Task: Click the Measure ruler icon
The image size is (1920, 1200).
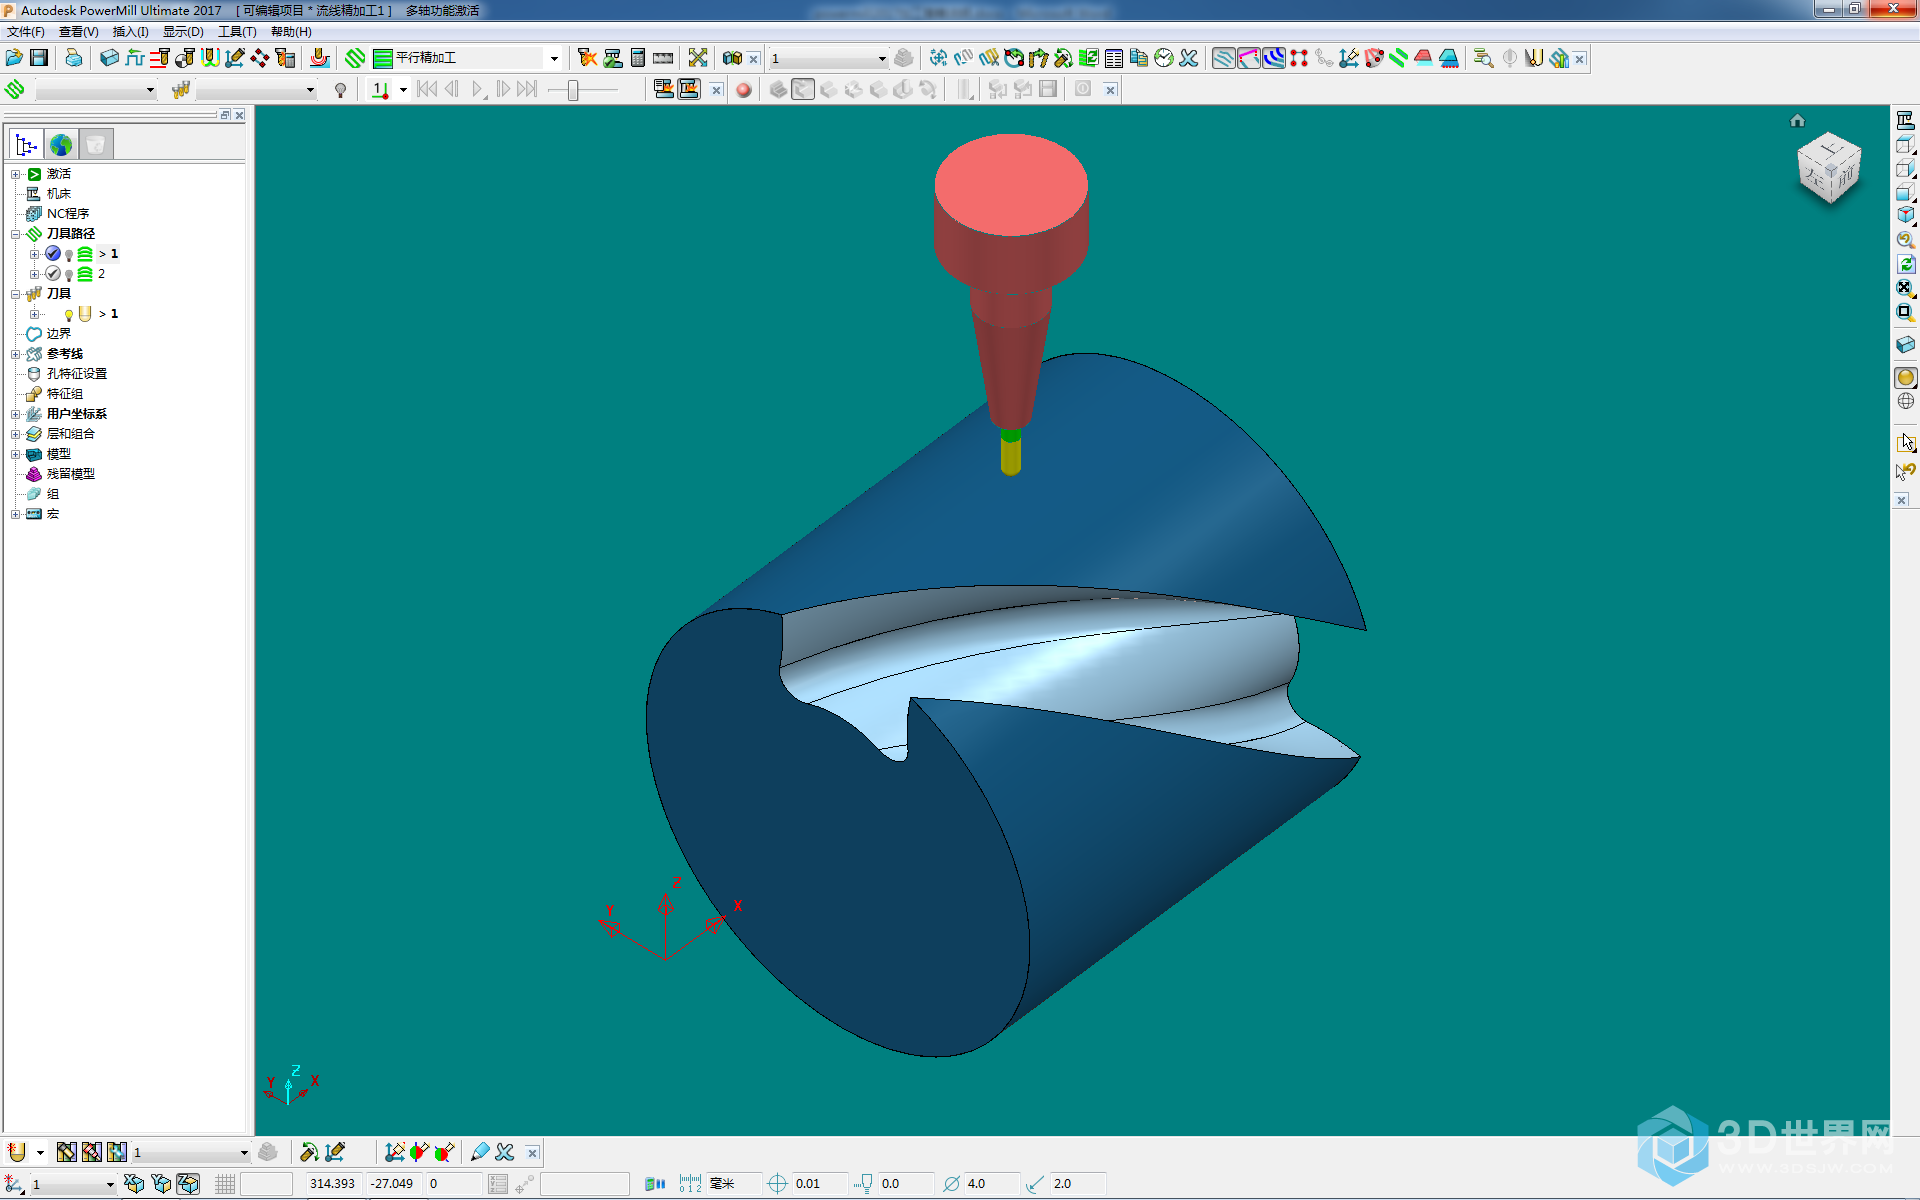Action: tap(663, 58)
